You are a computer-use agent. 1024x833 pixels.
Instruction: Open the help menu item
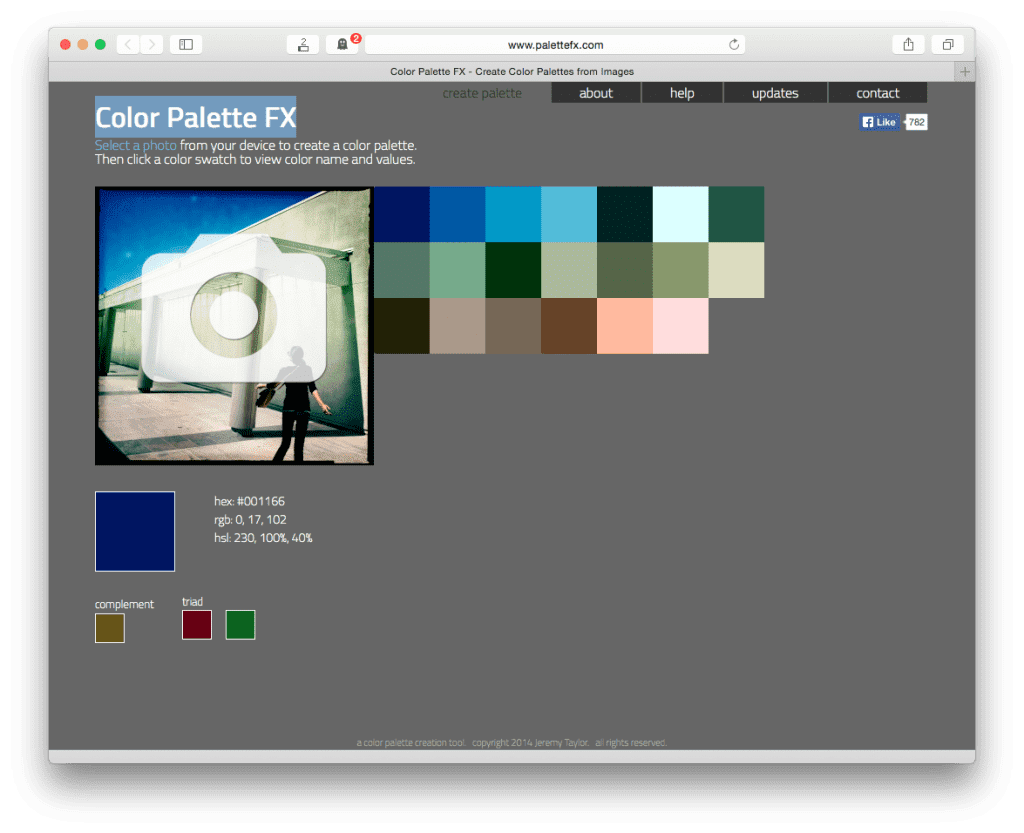[x=682, y=93]
